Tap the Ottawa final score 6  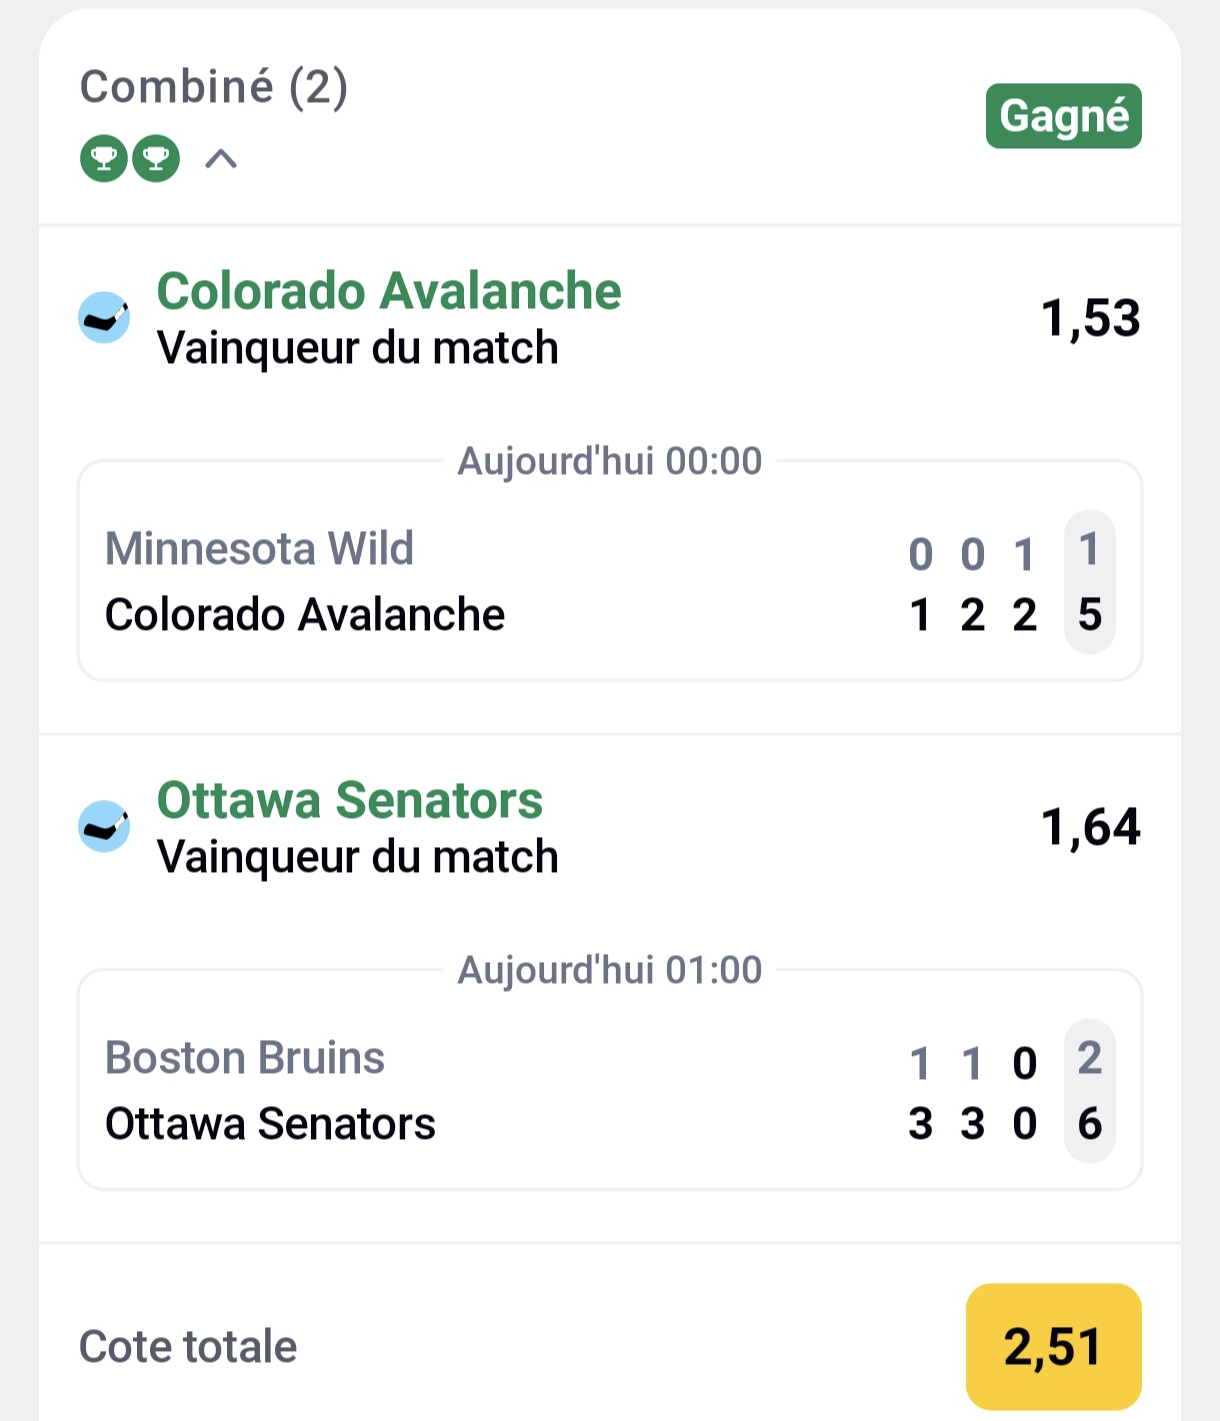[1089, 1124]
